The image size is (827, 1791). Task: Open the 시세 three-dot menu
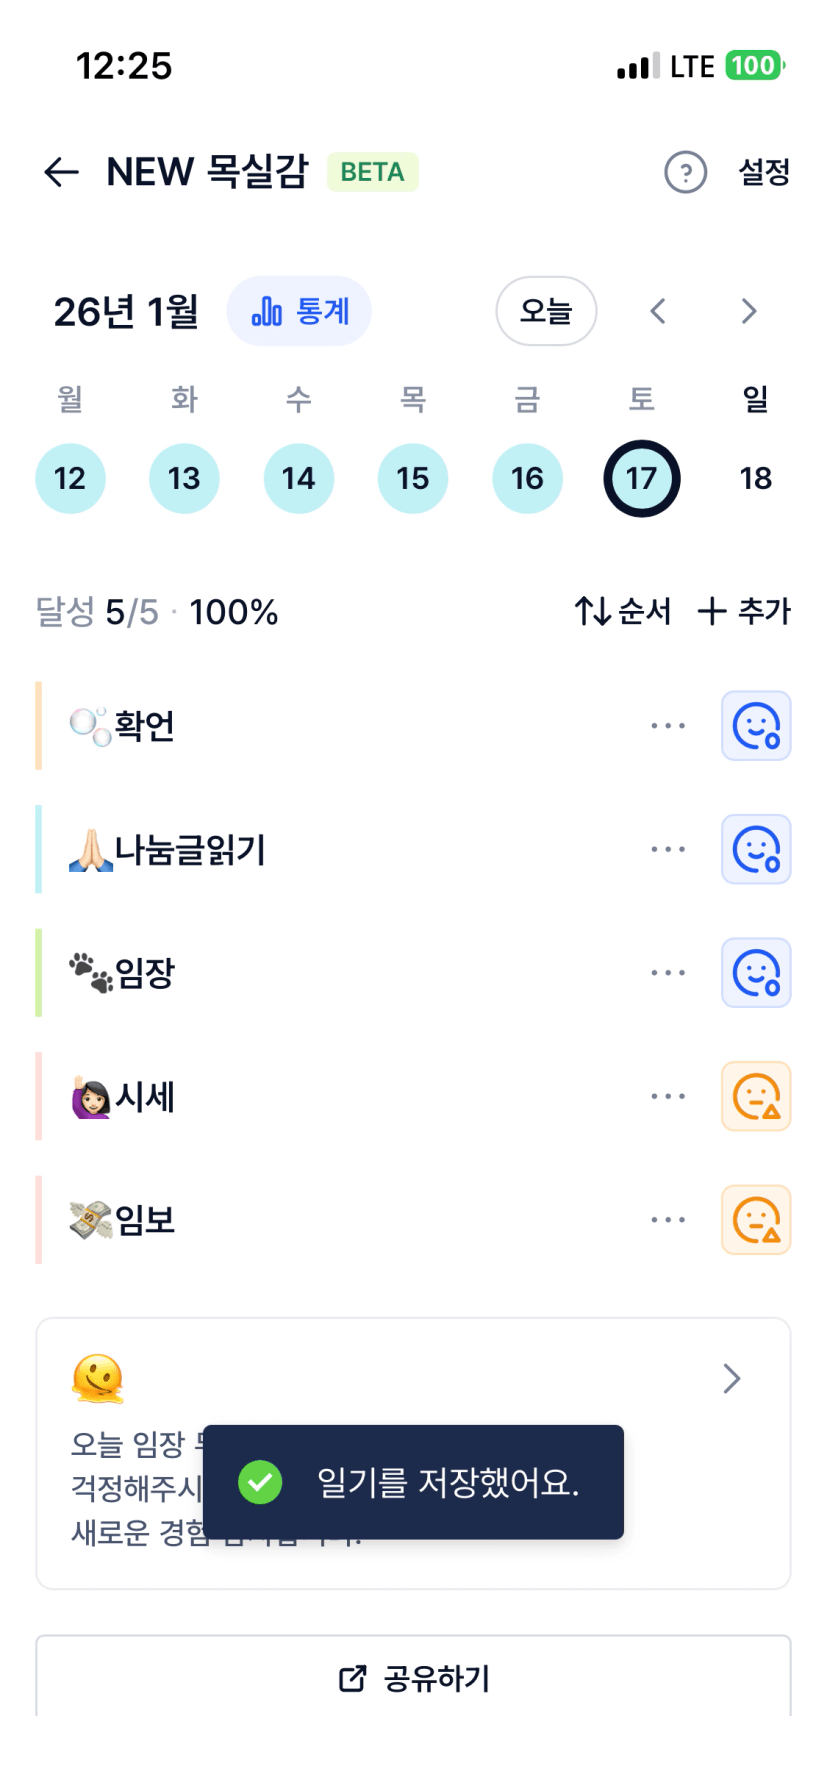(x=668, y=1097)
